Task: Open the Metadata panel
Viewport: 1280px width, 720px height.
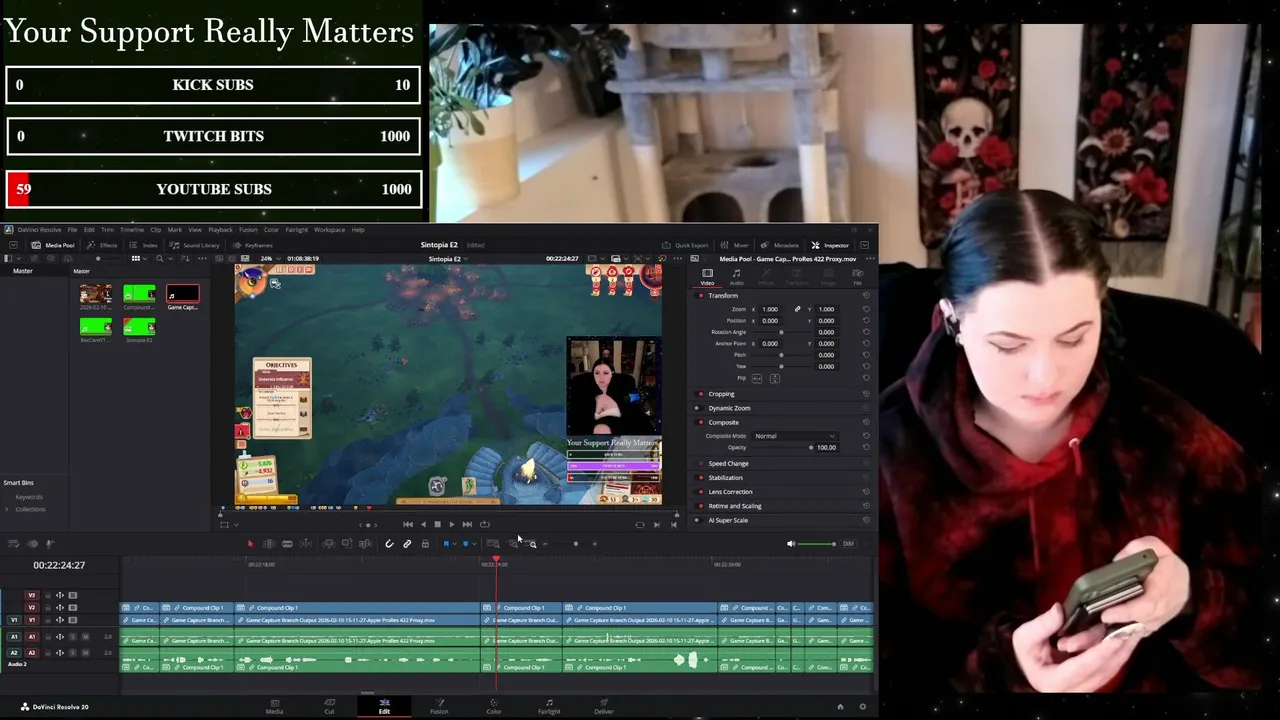Action: (780, 245)
